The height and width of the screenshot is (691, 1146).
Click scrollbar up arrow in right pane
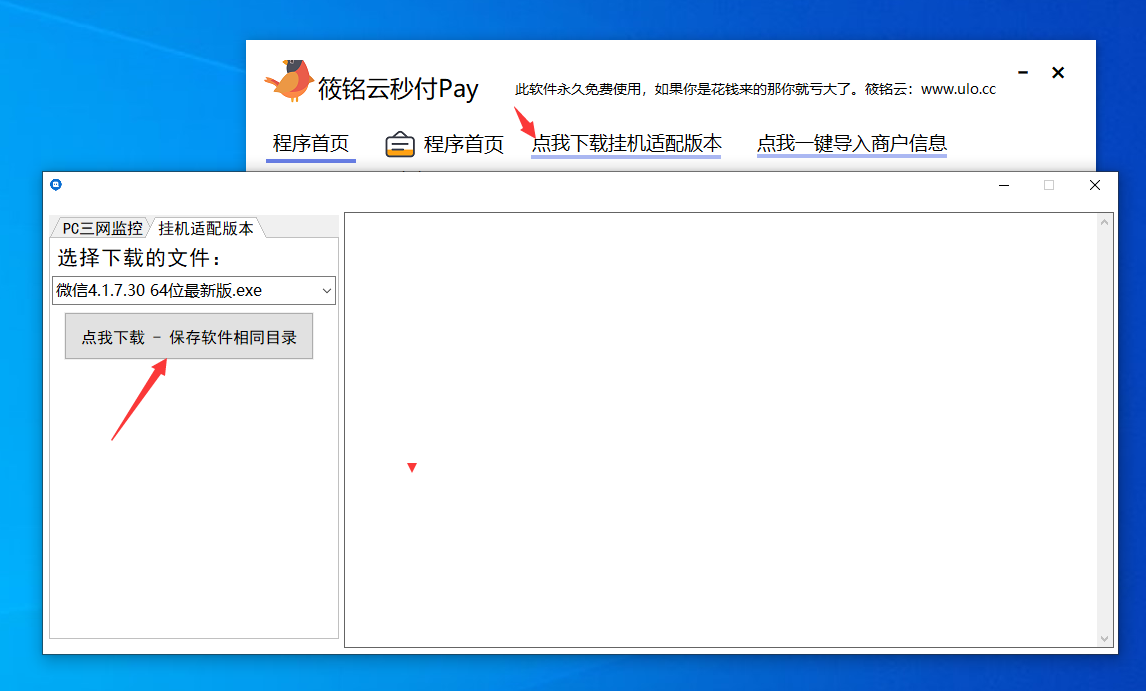(1104, 222)
